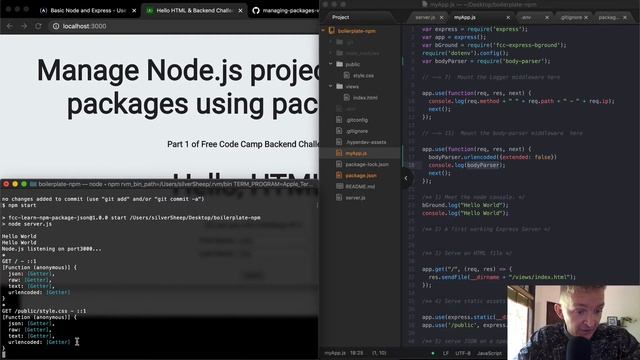Screen dimensions: 640x360
Task: Open server.js in the tree
Action: [x=355, y=198]
